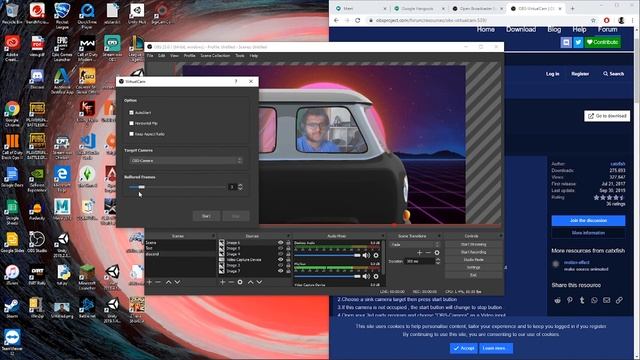Move scene up in Scenes panel
This screenshot has height=360, width=640.
coord(168,282)
